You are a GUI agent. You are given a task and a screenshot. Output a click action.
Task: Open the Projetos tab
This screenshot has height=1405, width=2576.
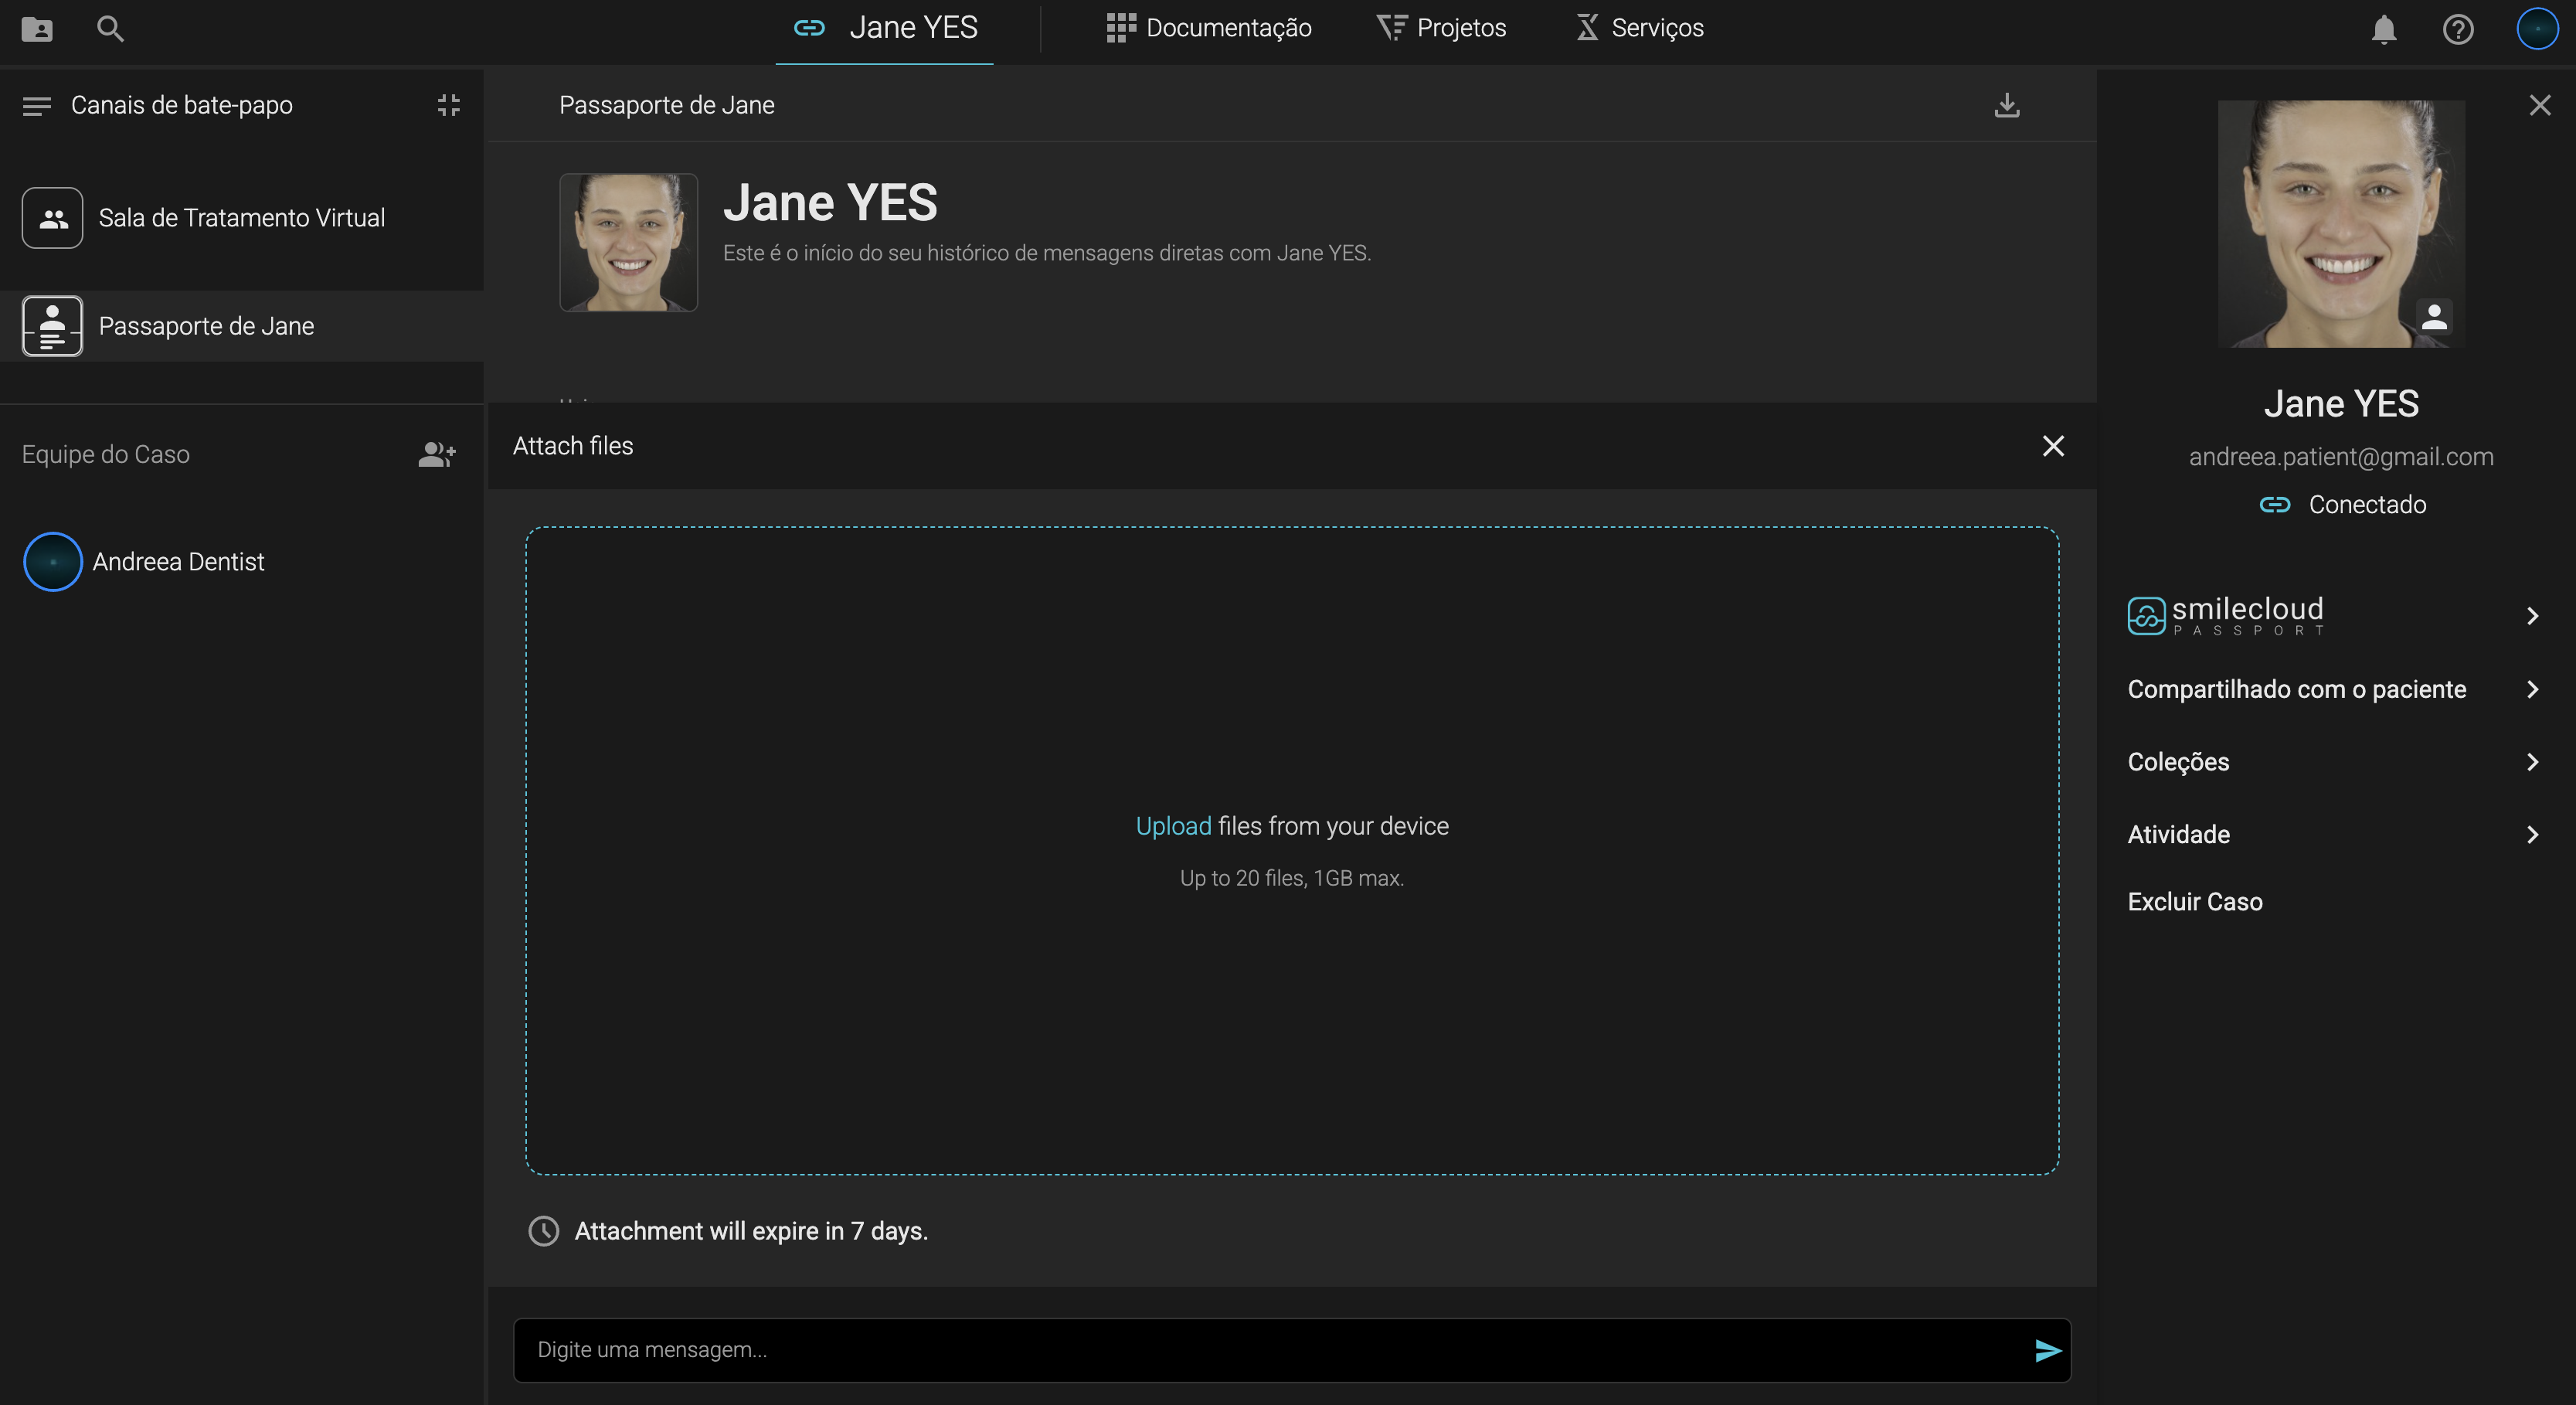coord(1441,28)
